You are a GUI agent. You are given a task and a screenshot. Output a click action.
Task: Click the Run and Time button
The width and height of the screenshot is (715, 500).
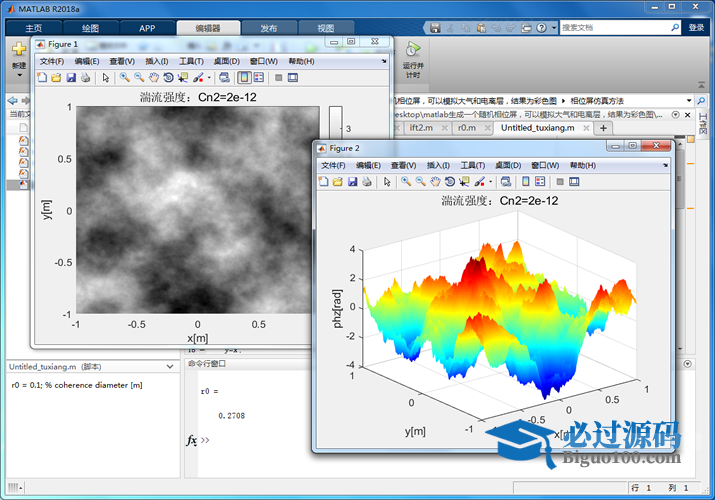413,58
